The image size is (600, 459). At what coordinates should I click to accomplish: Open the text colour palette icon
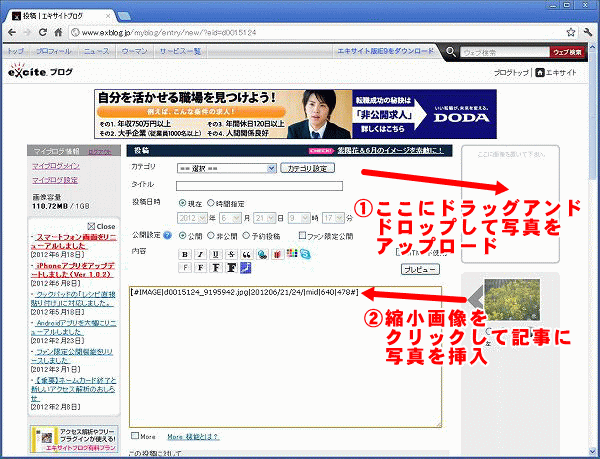tap(292, 253)
